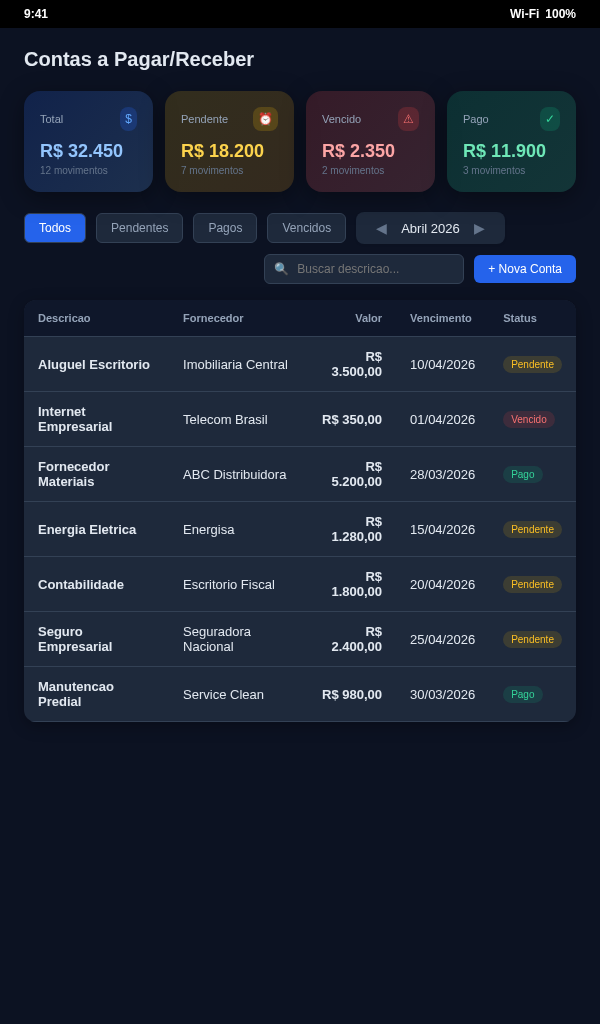Viewport: 600px width, 1024px height.
Task: Click Pago badge on Fornecedor Materiais row
Action: [x=522, y=474]
